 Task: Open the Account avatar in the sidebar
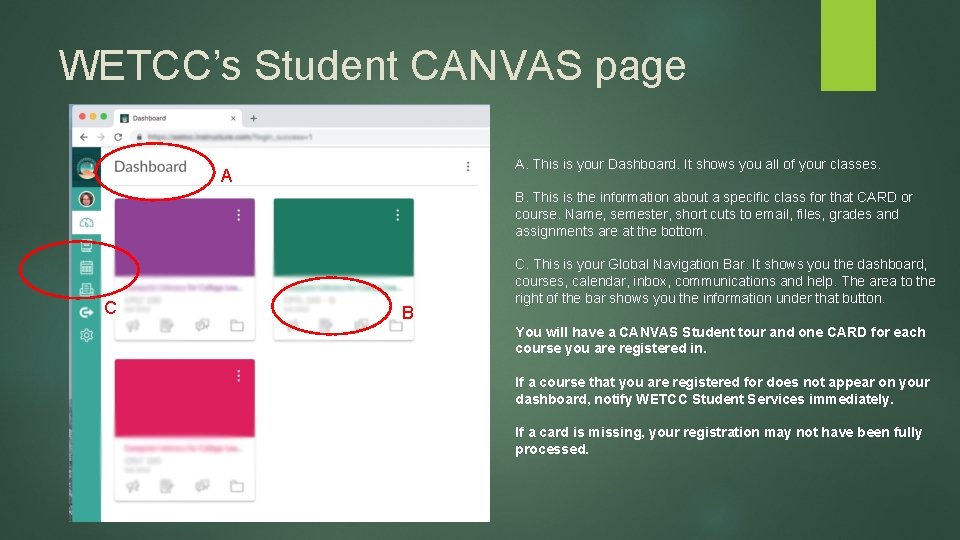click(86, 199)
